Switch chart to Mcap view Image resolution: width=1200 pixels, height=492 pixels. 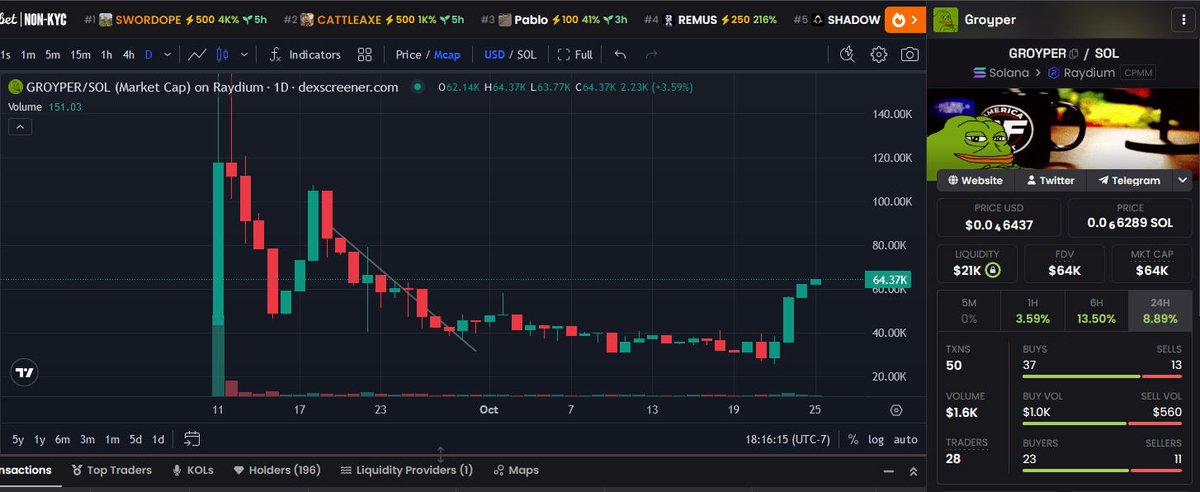pyautogui.click(x=447, y=55)
